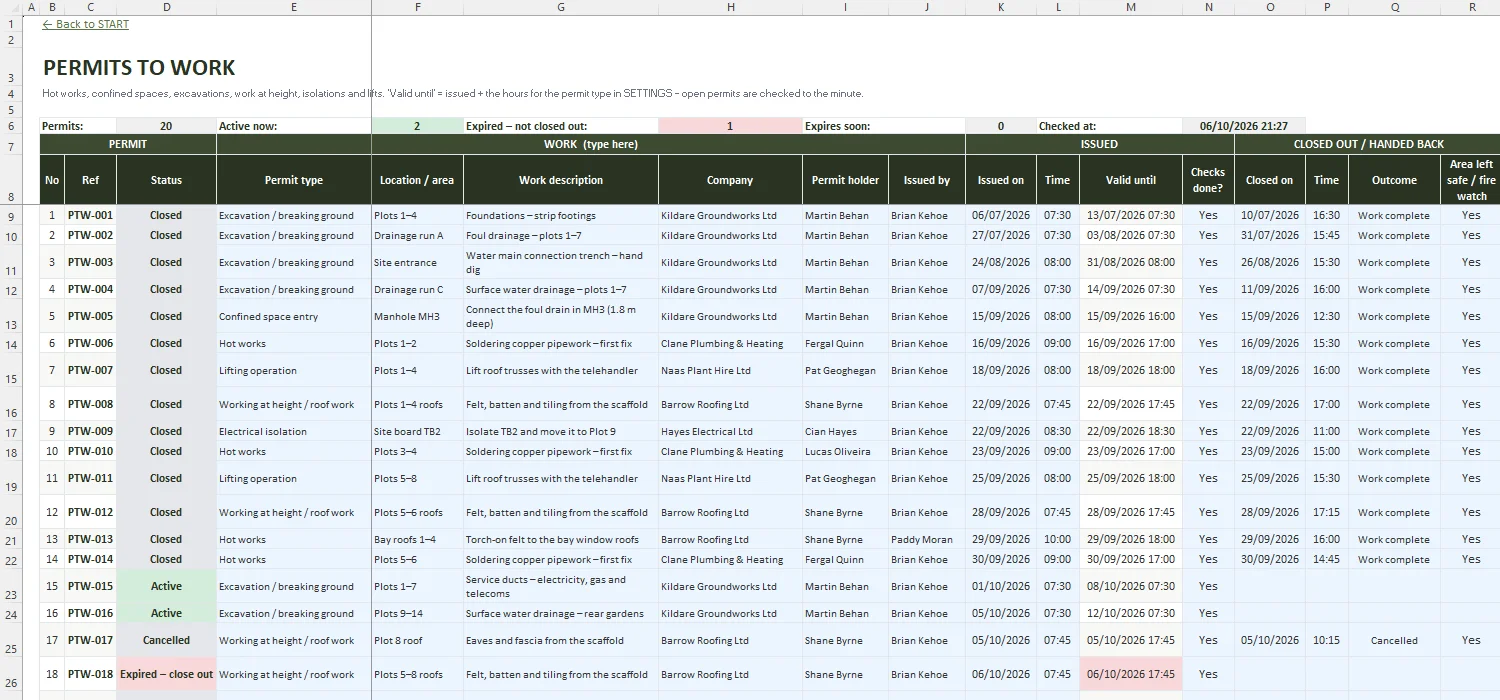
Task: Select Foundations – strip footings description
Action: point(561,215)
